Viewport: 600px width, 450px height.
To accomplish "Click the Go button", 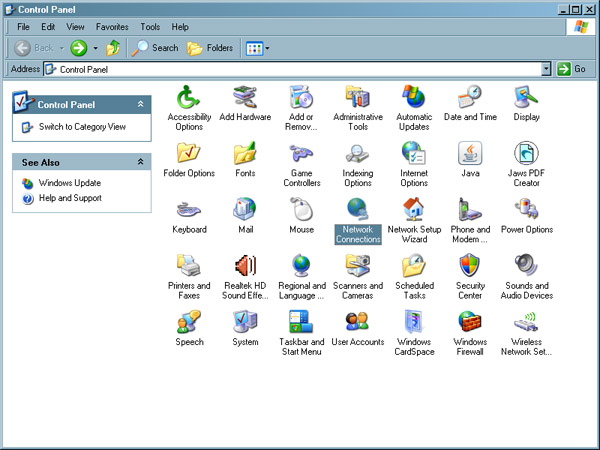I will [x=571, y=69].
